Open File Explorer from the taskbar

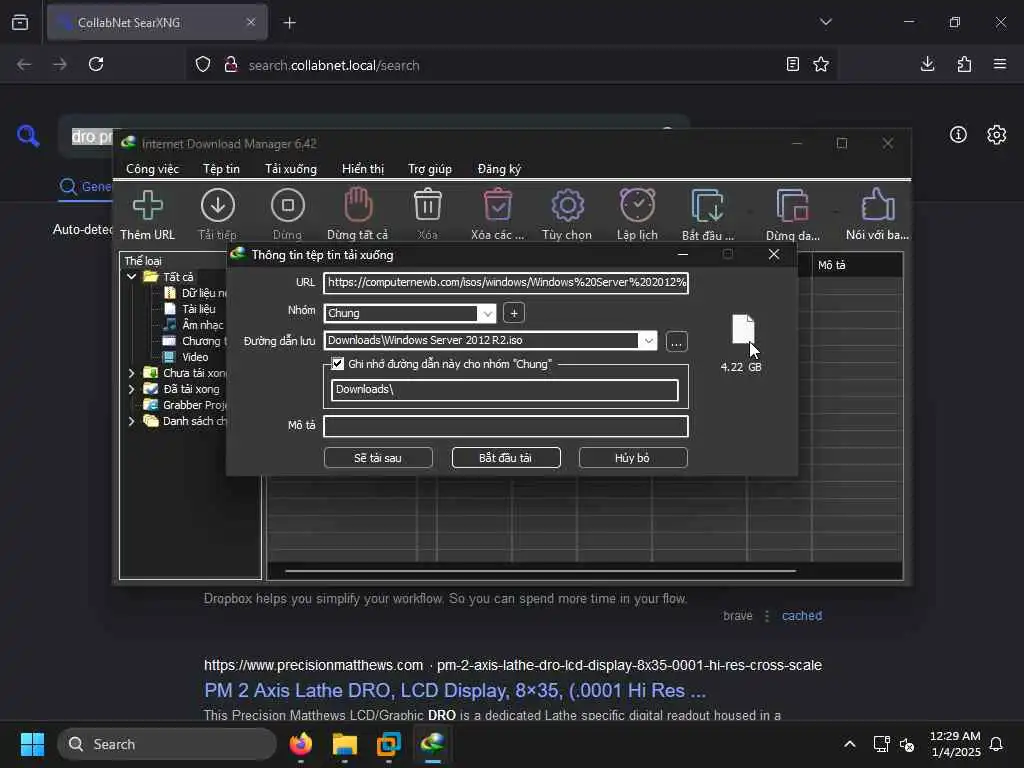(x=345, y=744)
